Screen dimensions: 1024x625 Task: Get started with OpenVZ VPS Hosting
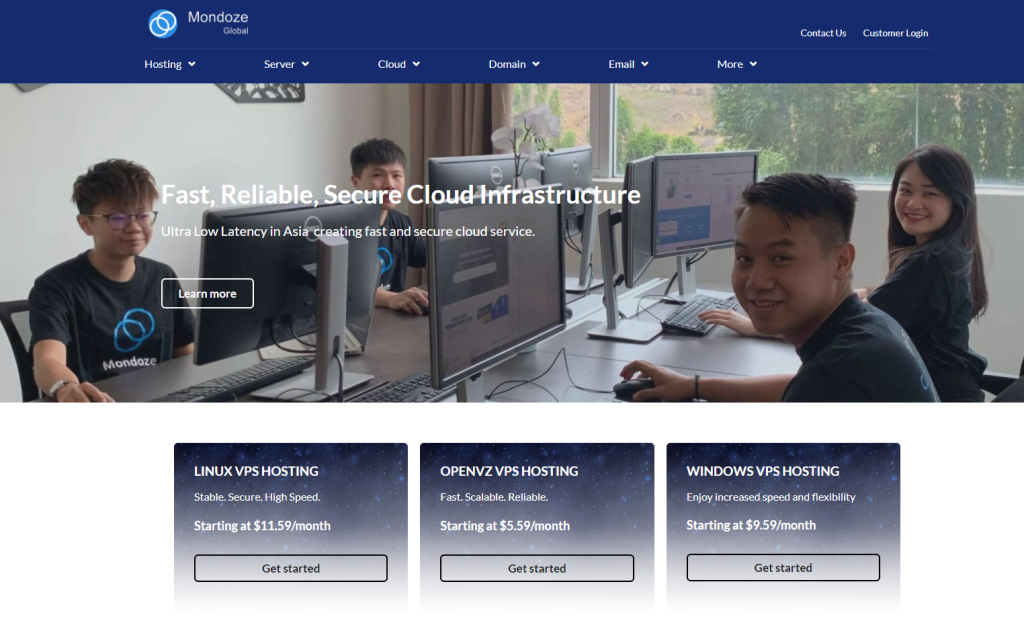coord(537,568)
